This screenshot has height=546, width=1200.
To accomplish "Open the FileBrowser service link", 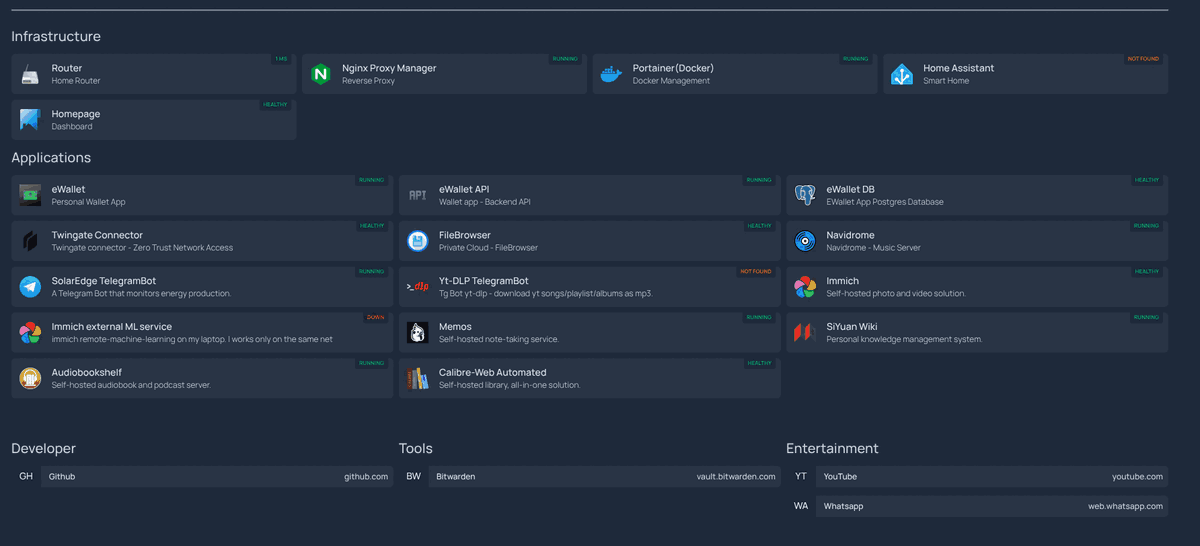I will coord(589,241).
